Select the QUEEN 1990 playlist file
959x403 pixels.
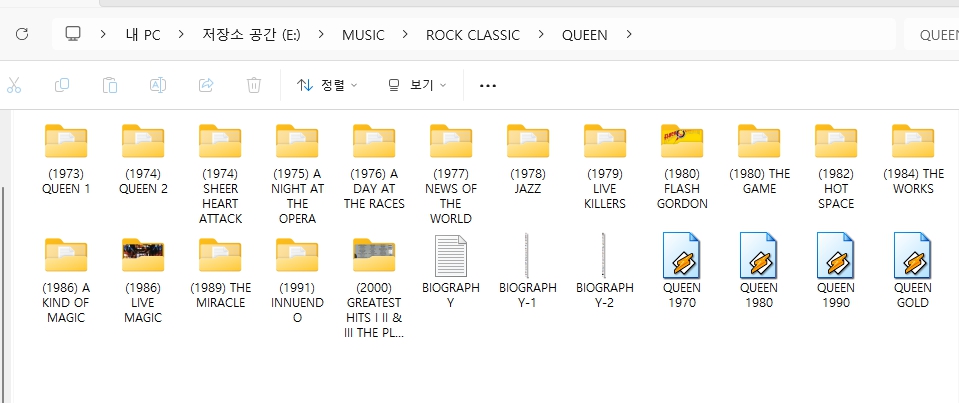tap(836, 272)
